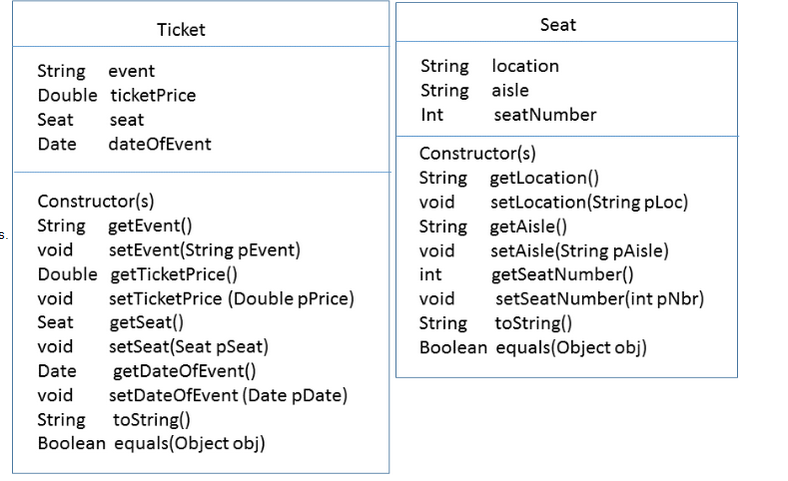Click the location attribute in Seat

[x=525, y=66]
